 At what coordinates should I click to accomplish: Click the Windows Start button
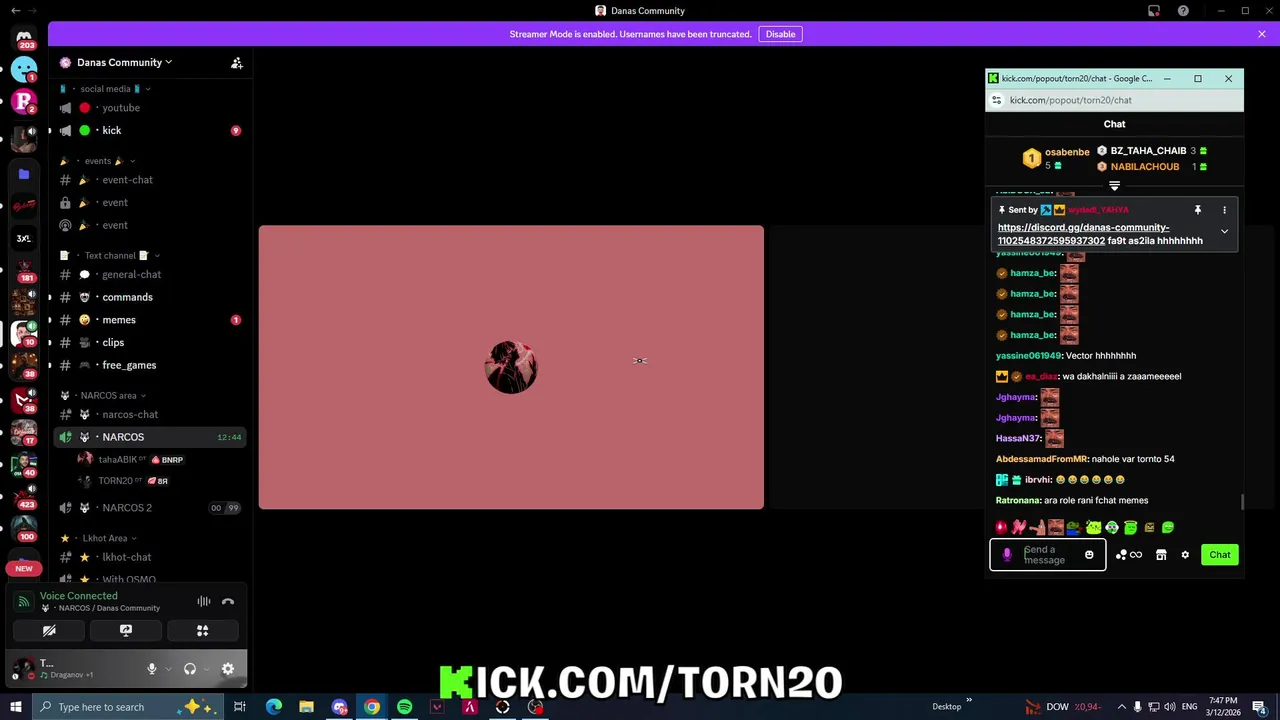[15, 707]
